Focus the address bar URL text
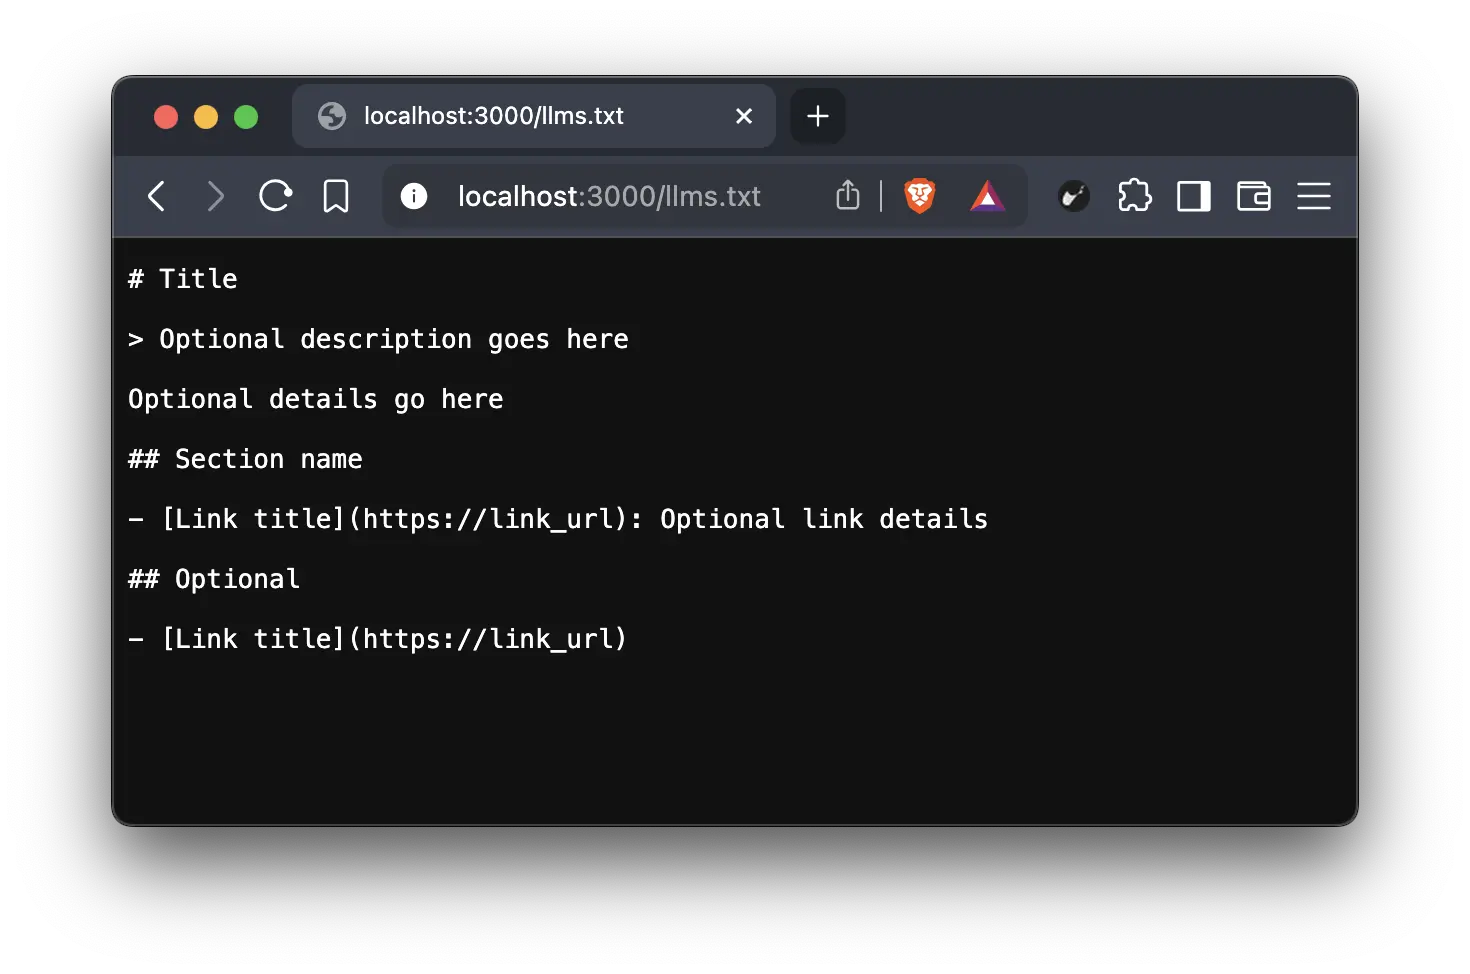Screen dimensions: 1470x974 609,196
